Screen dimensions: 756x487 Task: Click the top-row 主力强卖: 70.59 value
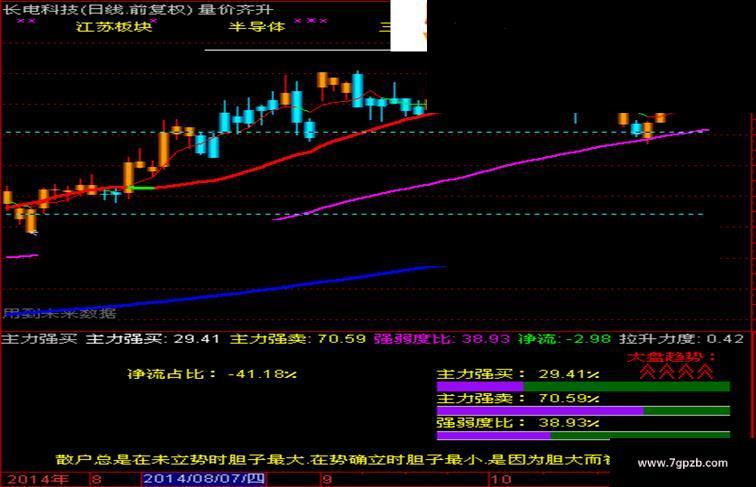click(298, 339)
